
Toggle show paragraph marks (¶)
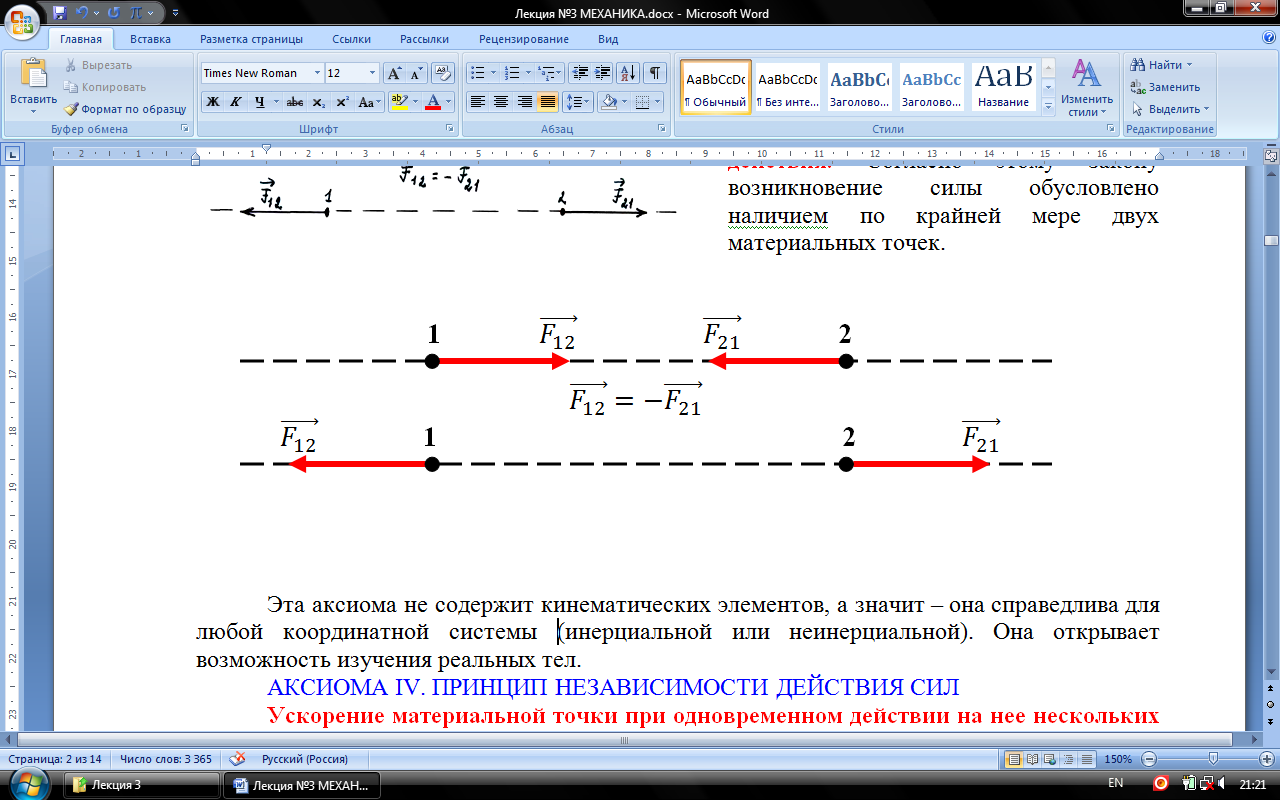[655, 73]
